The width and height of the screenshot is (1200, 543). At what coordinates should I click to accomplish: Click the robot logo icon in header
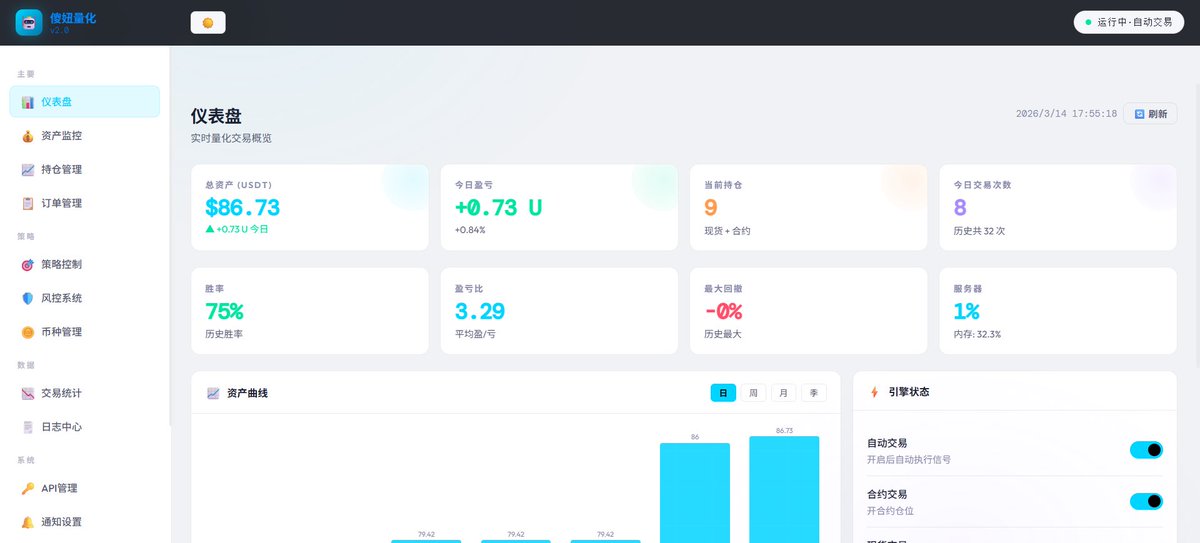tap(29, 22)
